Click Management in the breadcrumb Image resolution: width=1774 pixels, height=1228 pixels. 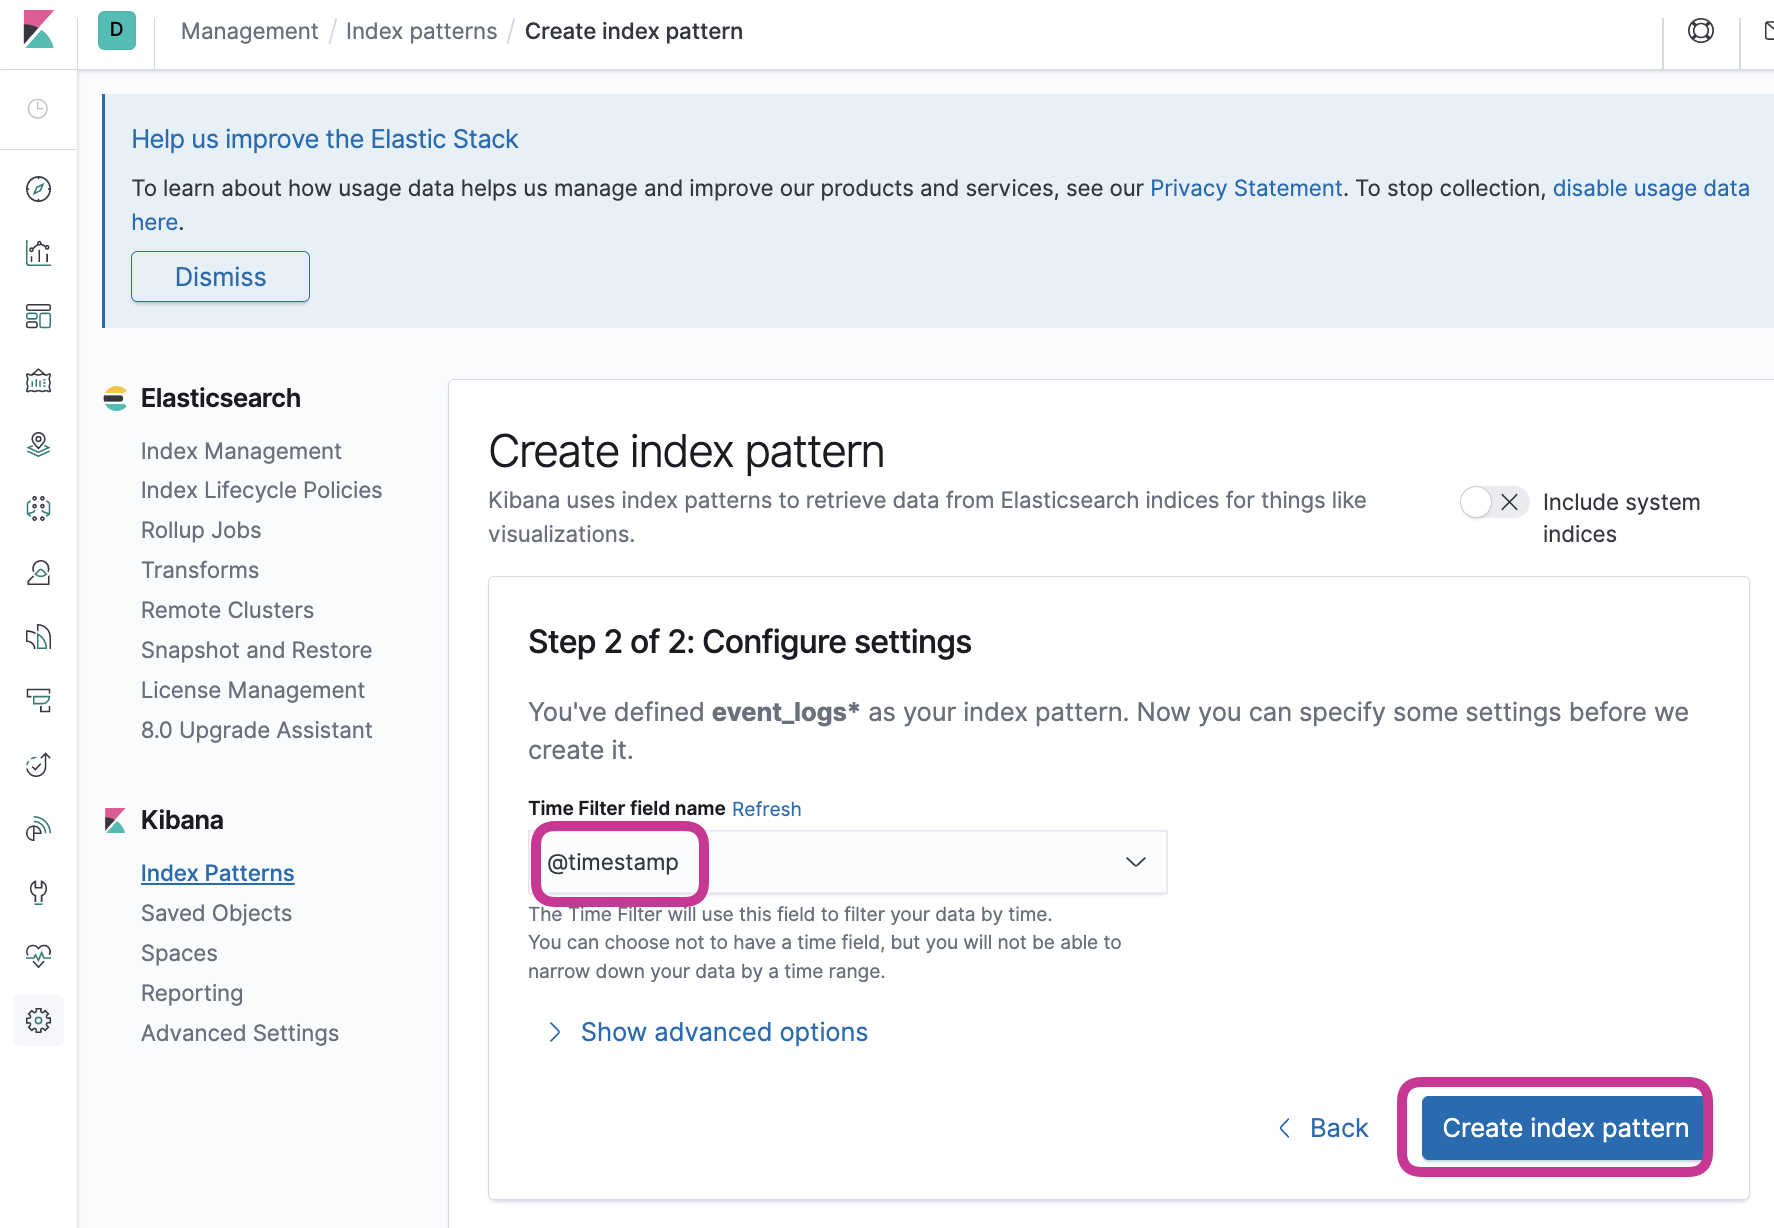click(x=248, y=31)
